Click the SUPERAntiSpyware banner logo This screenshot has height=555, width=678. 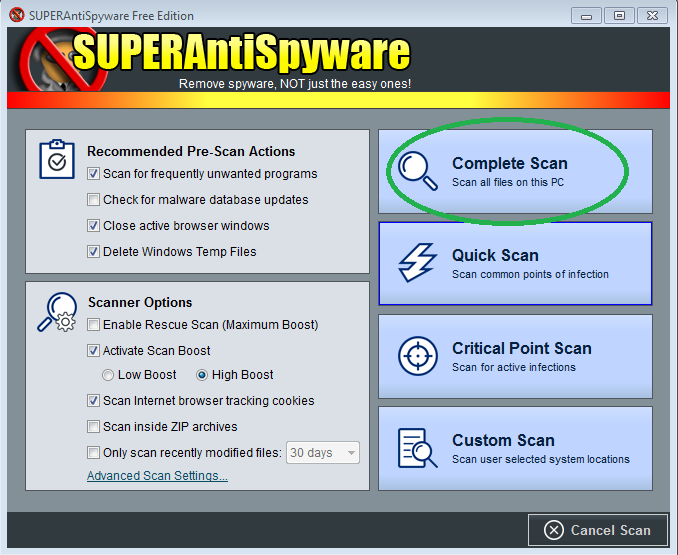pos(215,58)
